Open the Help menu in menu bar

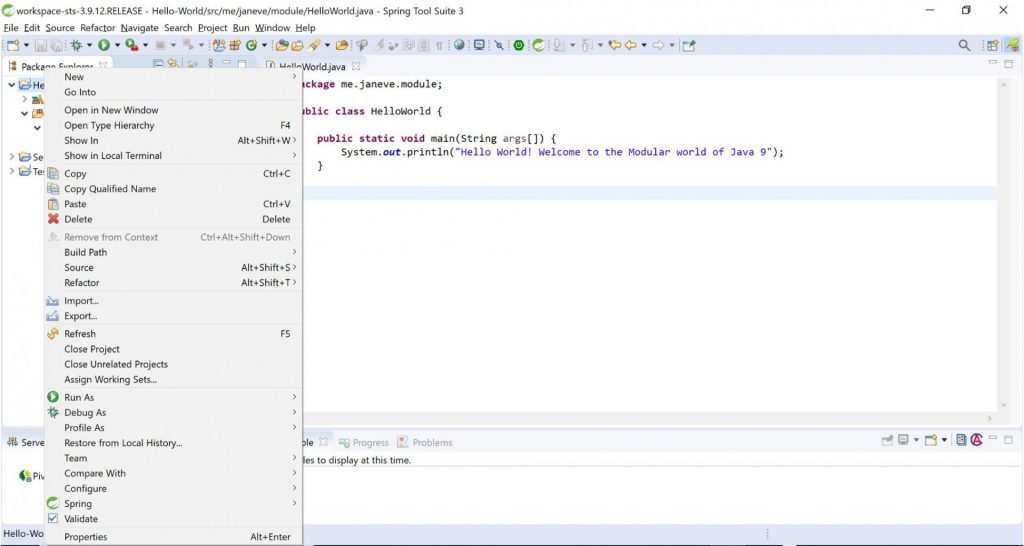(305, 28)
